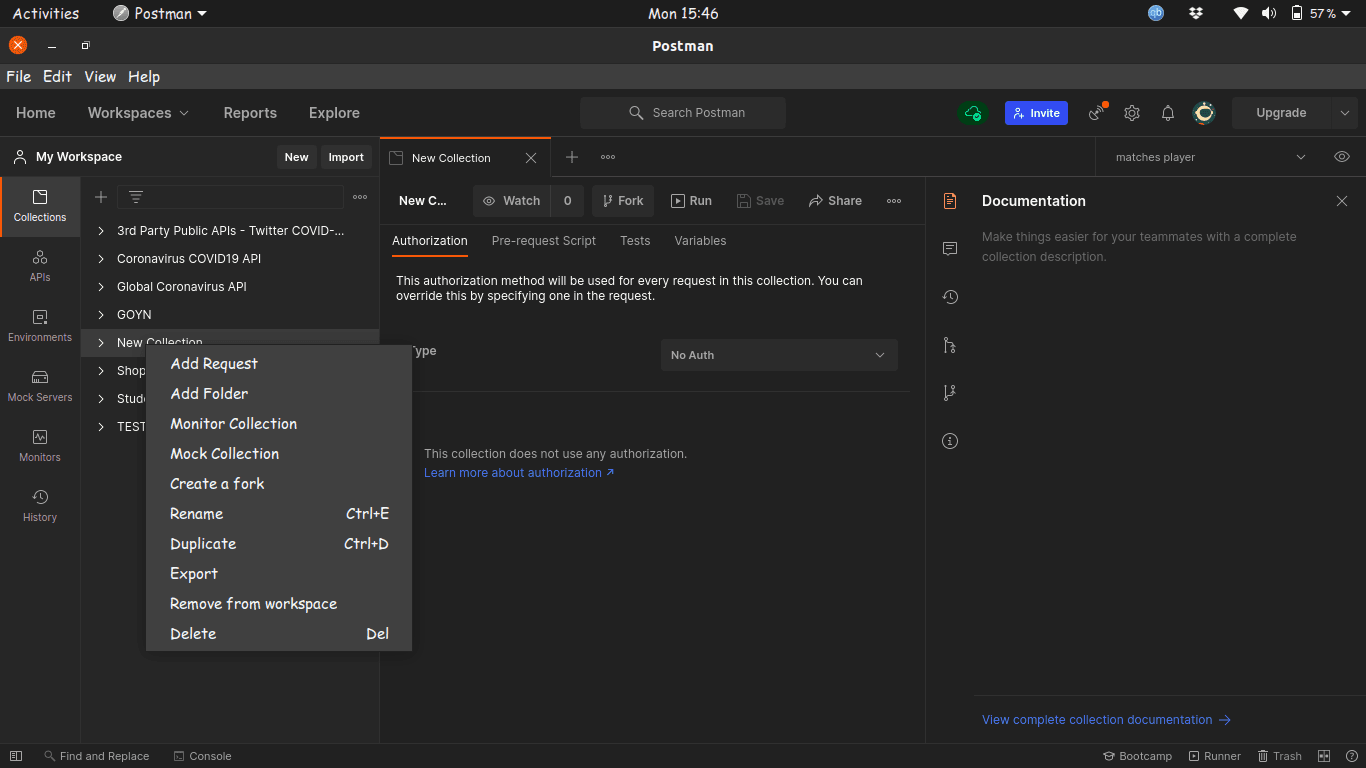This screenshot has width=1366, height=768.
Task: Open the History sidebar section
Action: coord(40,506)
